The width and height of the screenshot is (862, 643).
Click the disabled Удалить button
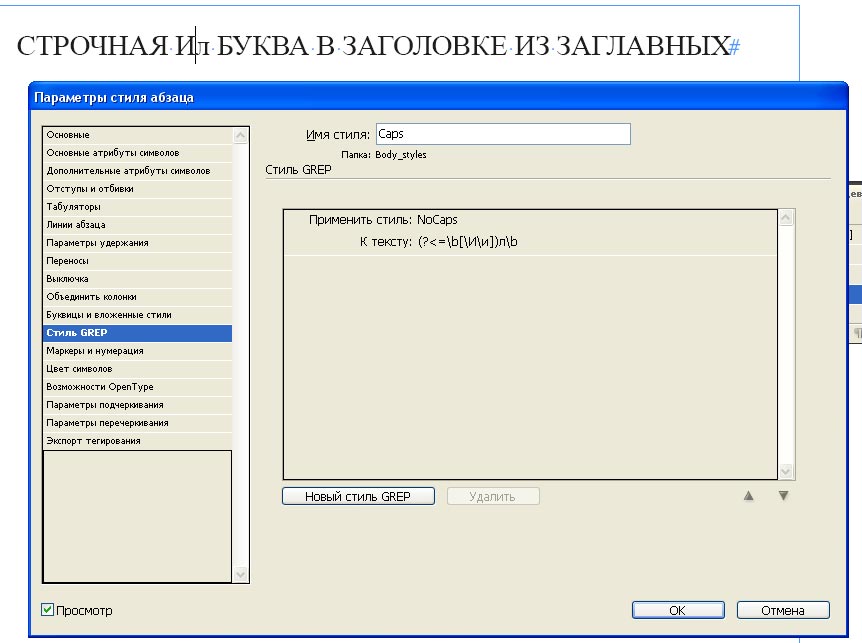(493, 496)
